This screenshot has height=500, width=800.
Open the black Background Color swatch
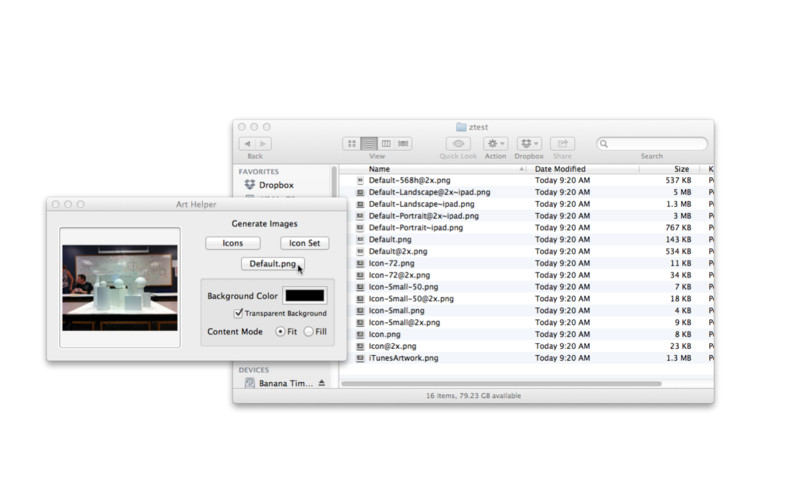[305, 295]
